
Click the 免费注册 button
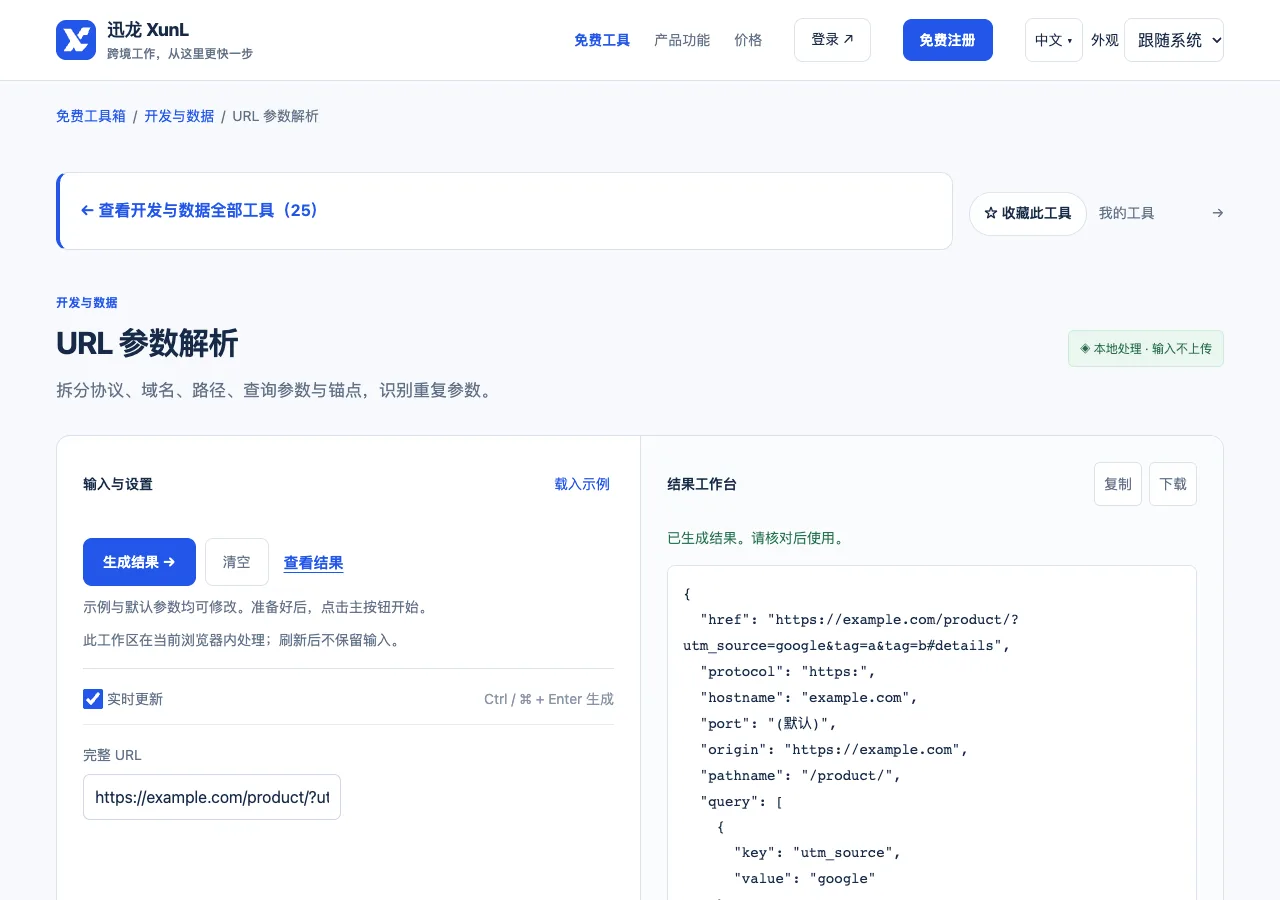point(947,40)
